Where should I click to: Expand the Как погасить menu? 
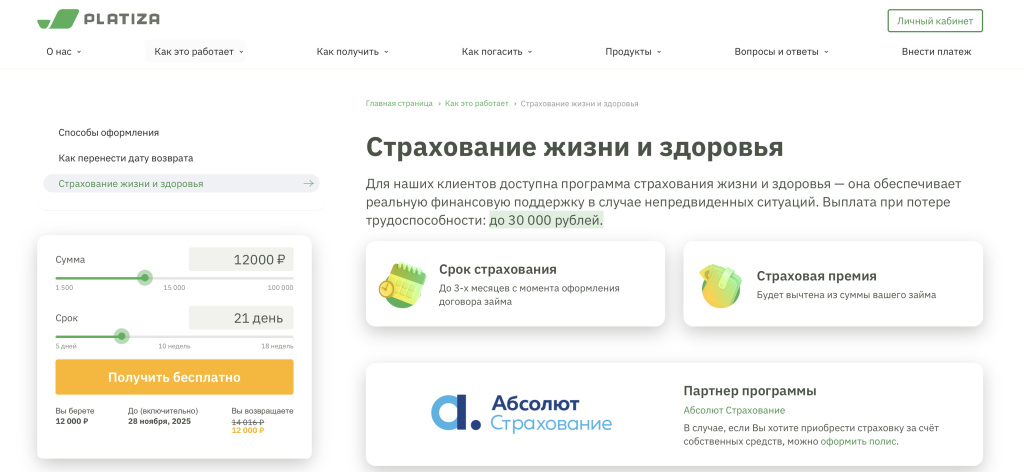[497, 52]
